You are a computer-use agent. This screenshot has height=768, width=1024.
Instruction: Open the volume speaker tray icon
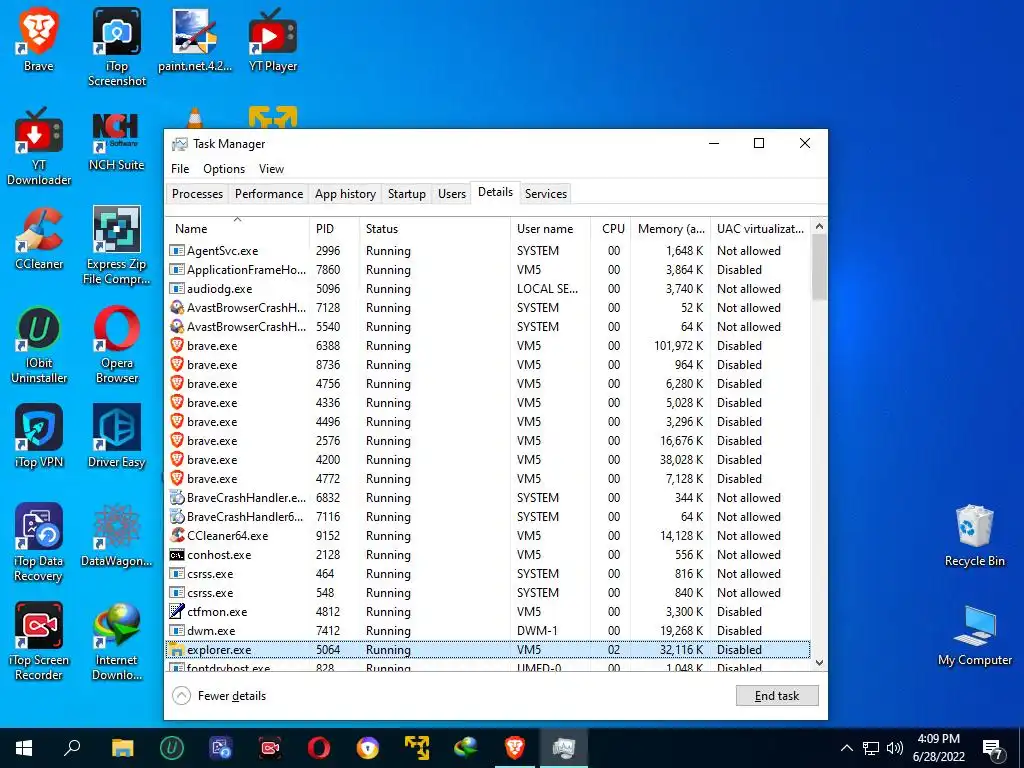coord(895,748)
